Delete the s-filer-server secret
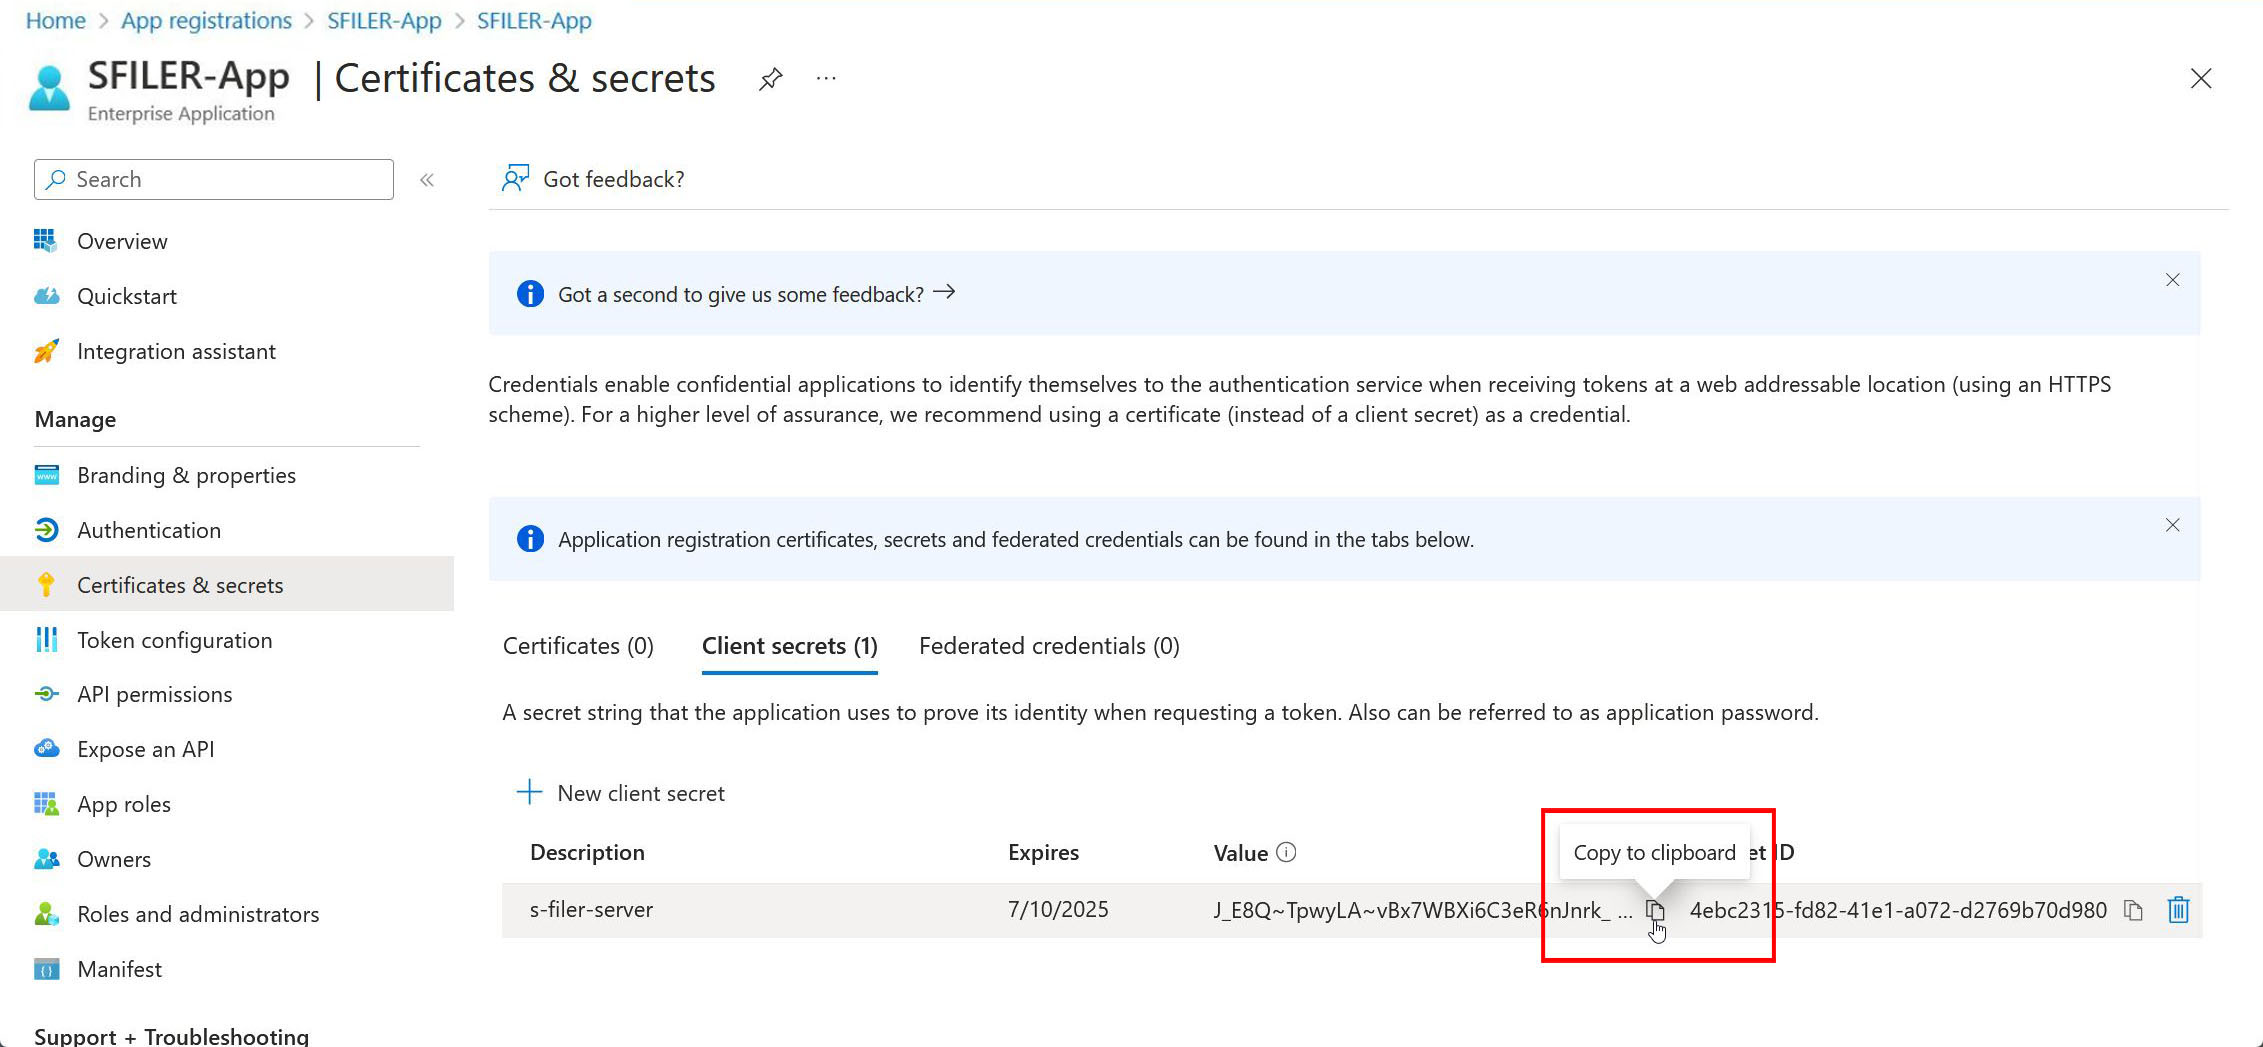 click(2178, 910)
